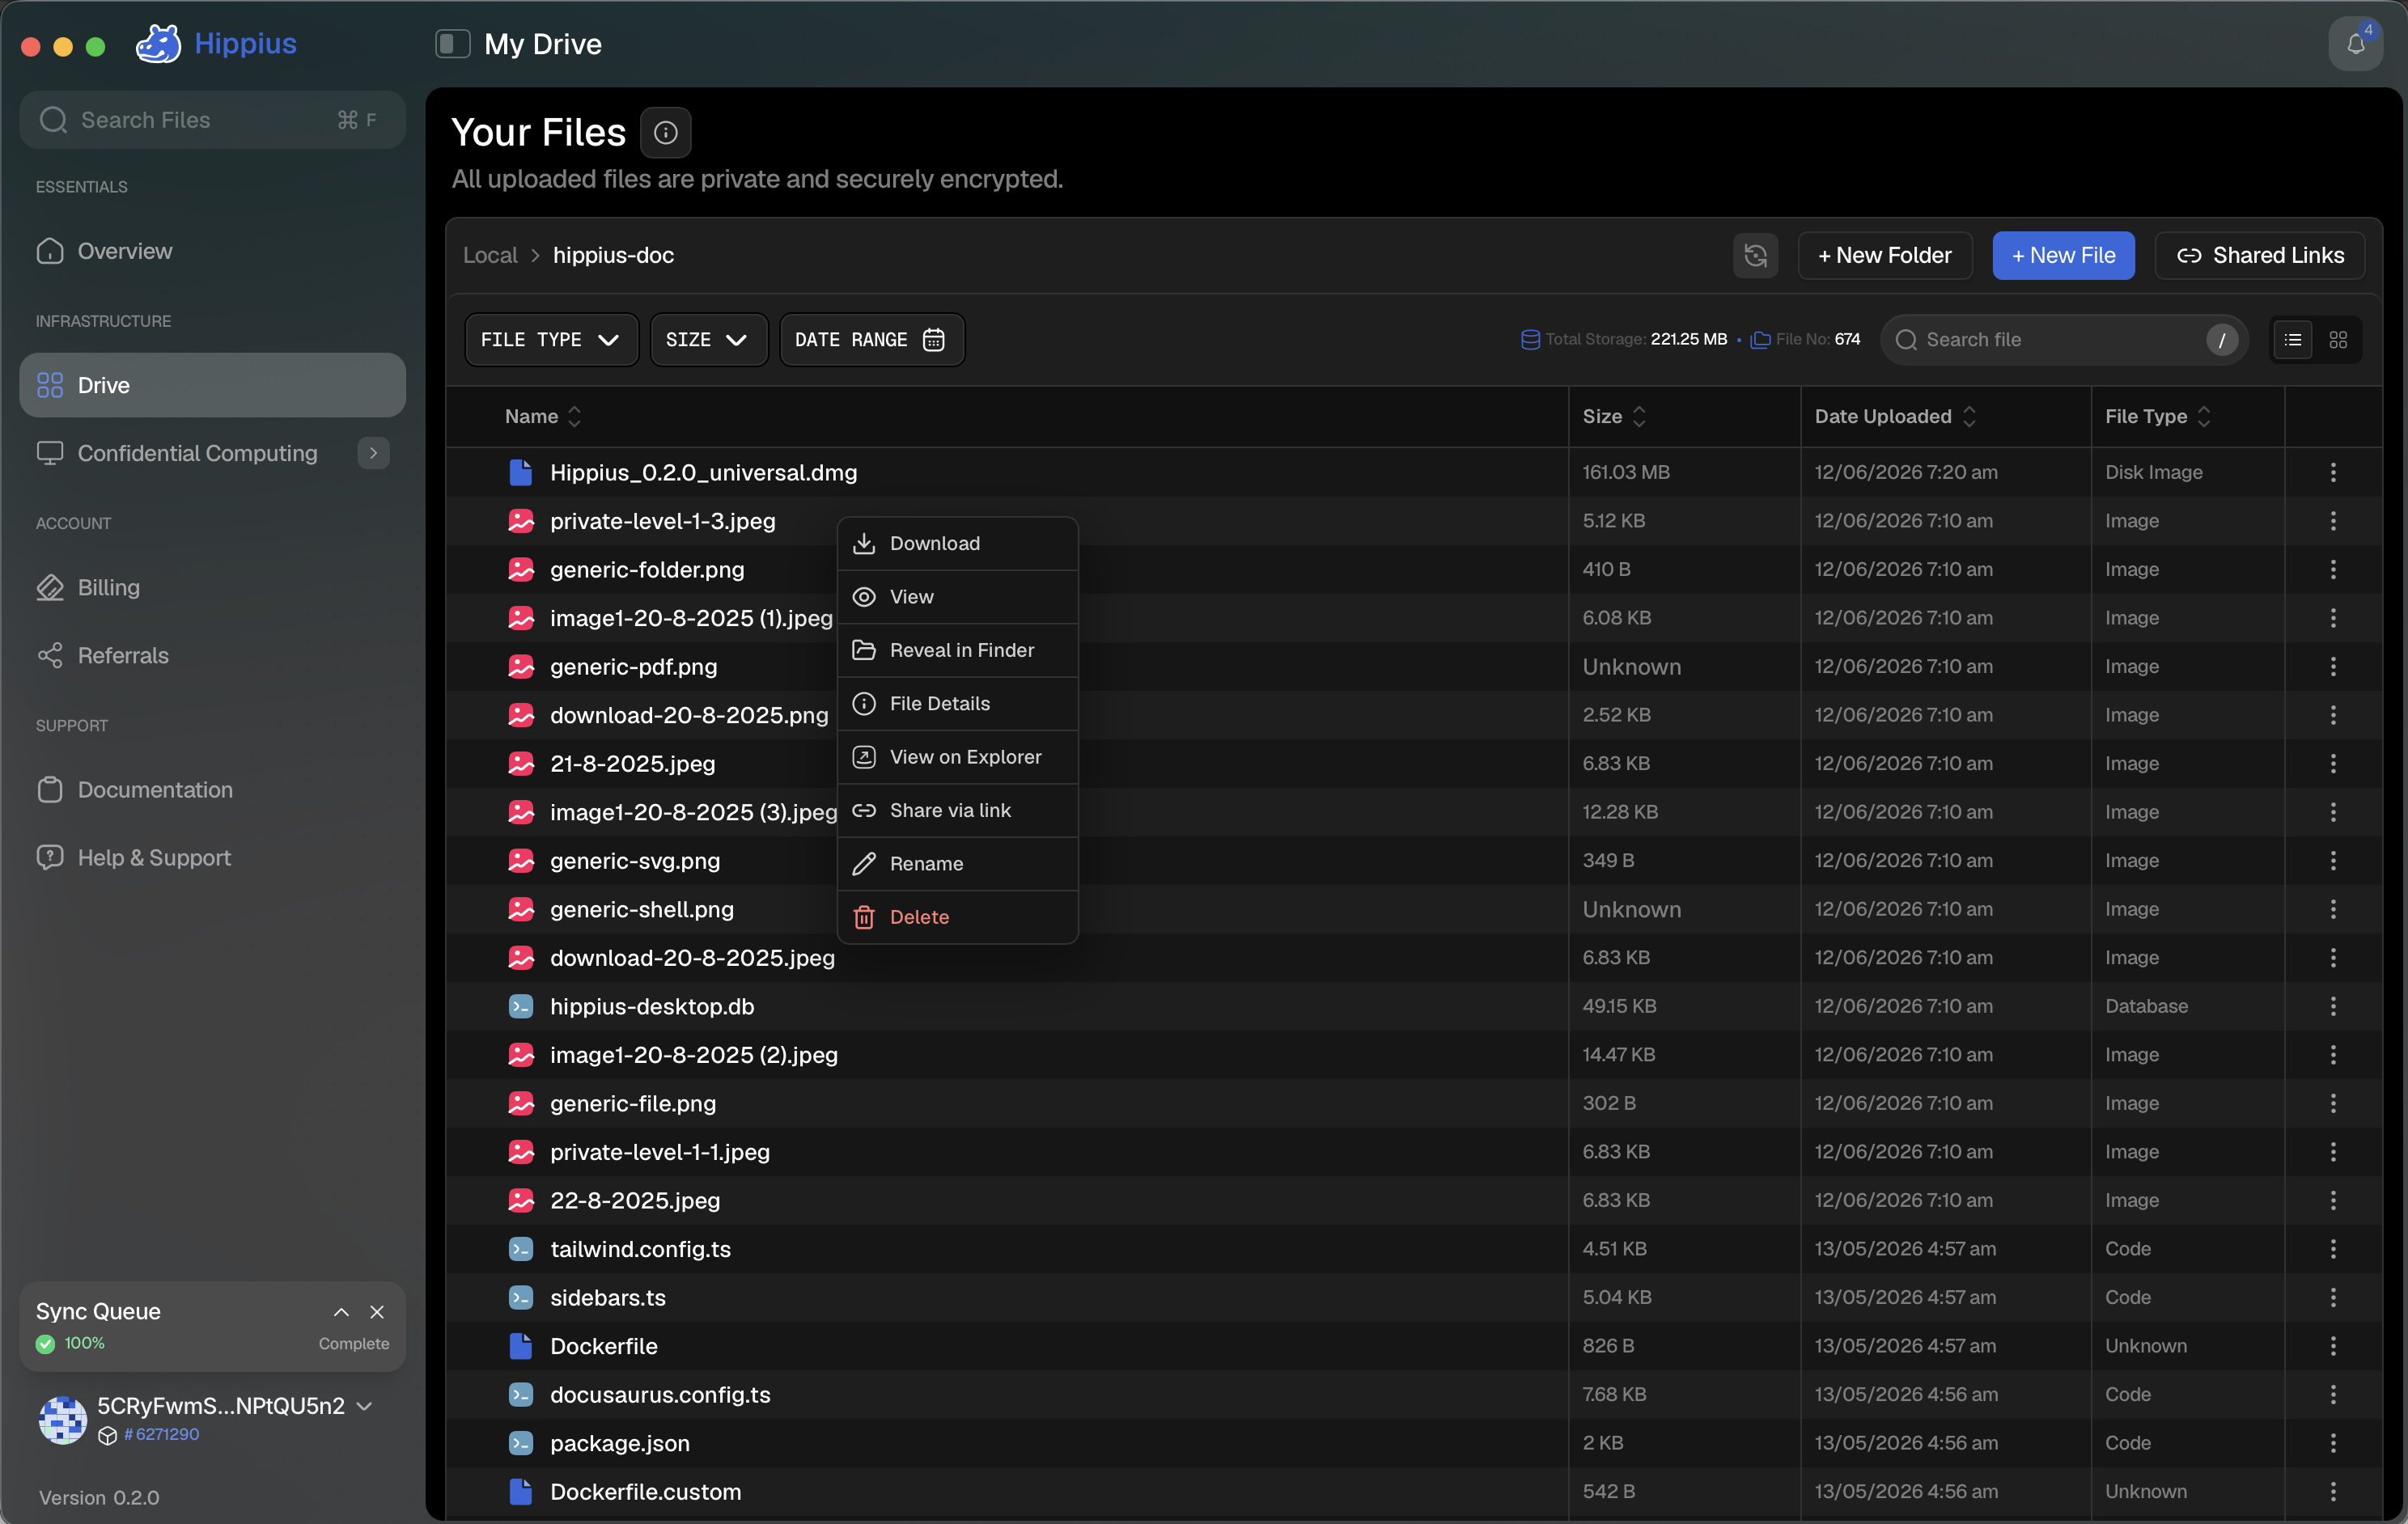Open three-dot menu for hippius-desktop.db
This screenshot has width=2408, height=1524.
pos(2333,1006)
